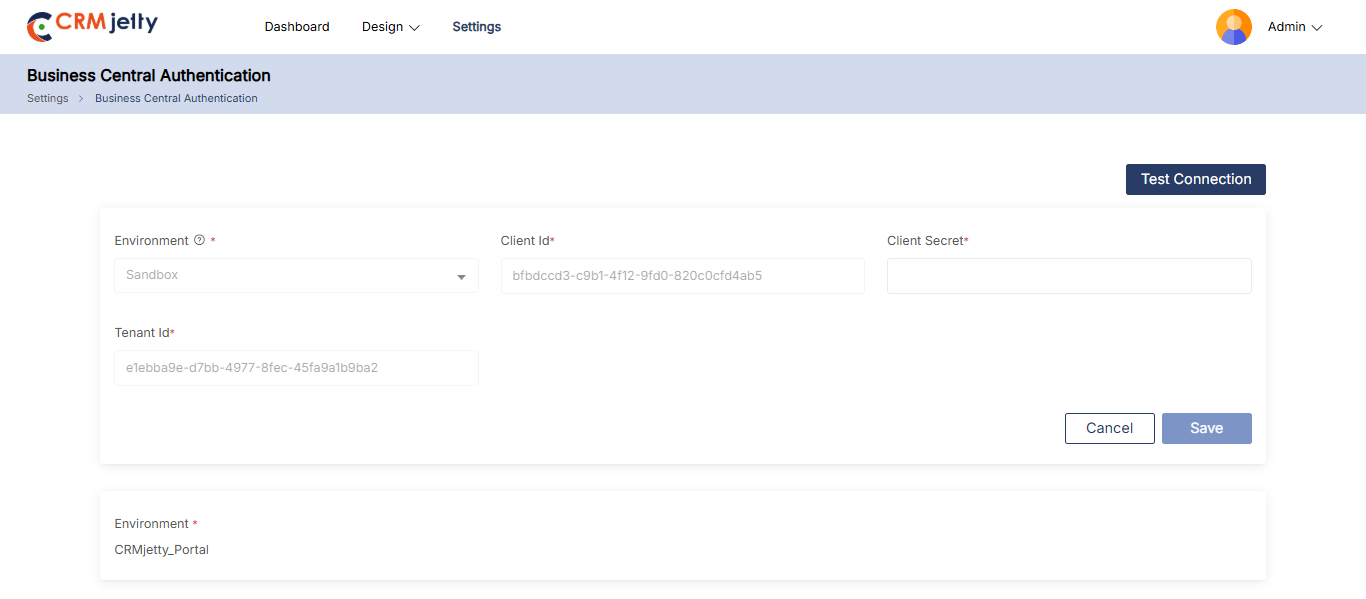Open the Admin account dropdown chevron
Image resolution: width=1366 pixels, height=599 pixels.
(1317, 28)
